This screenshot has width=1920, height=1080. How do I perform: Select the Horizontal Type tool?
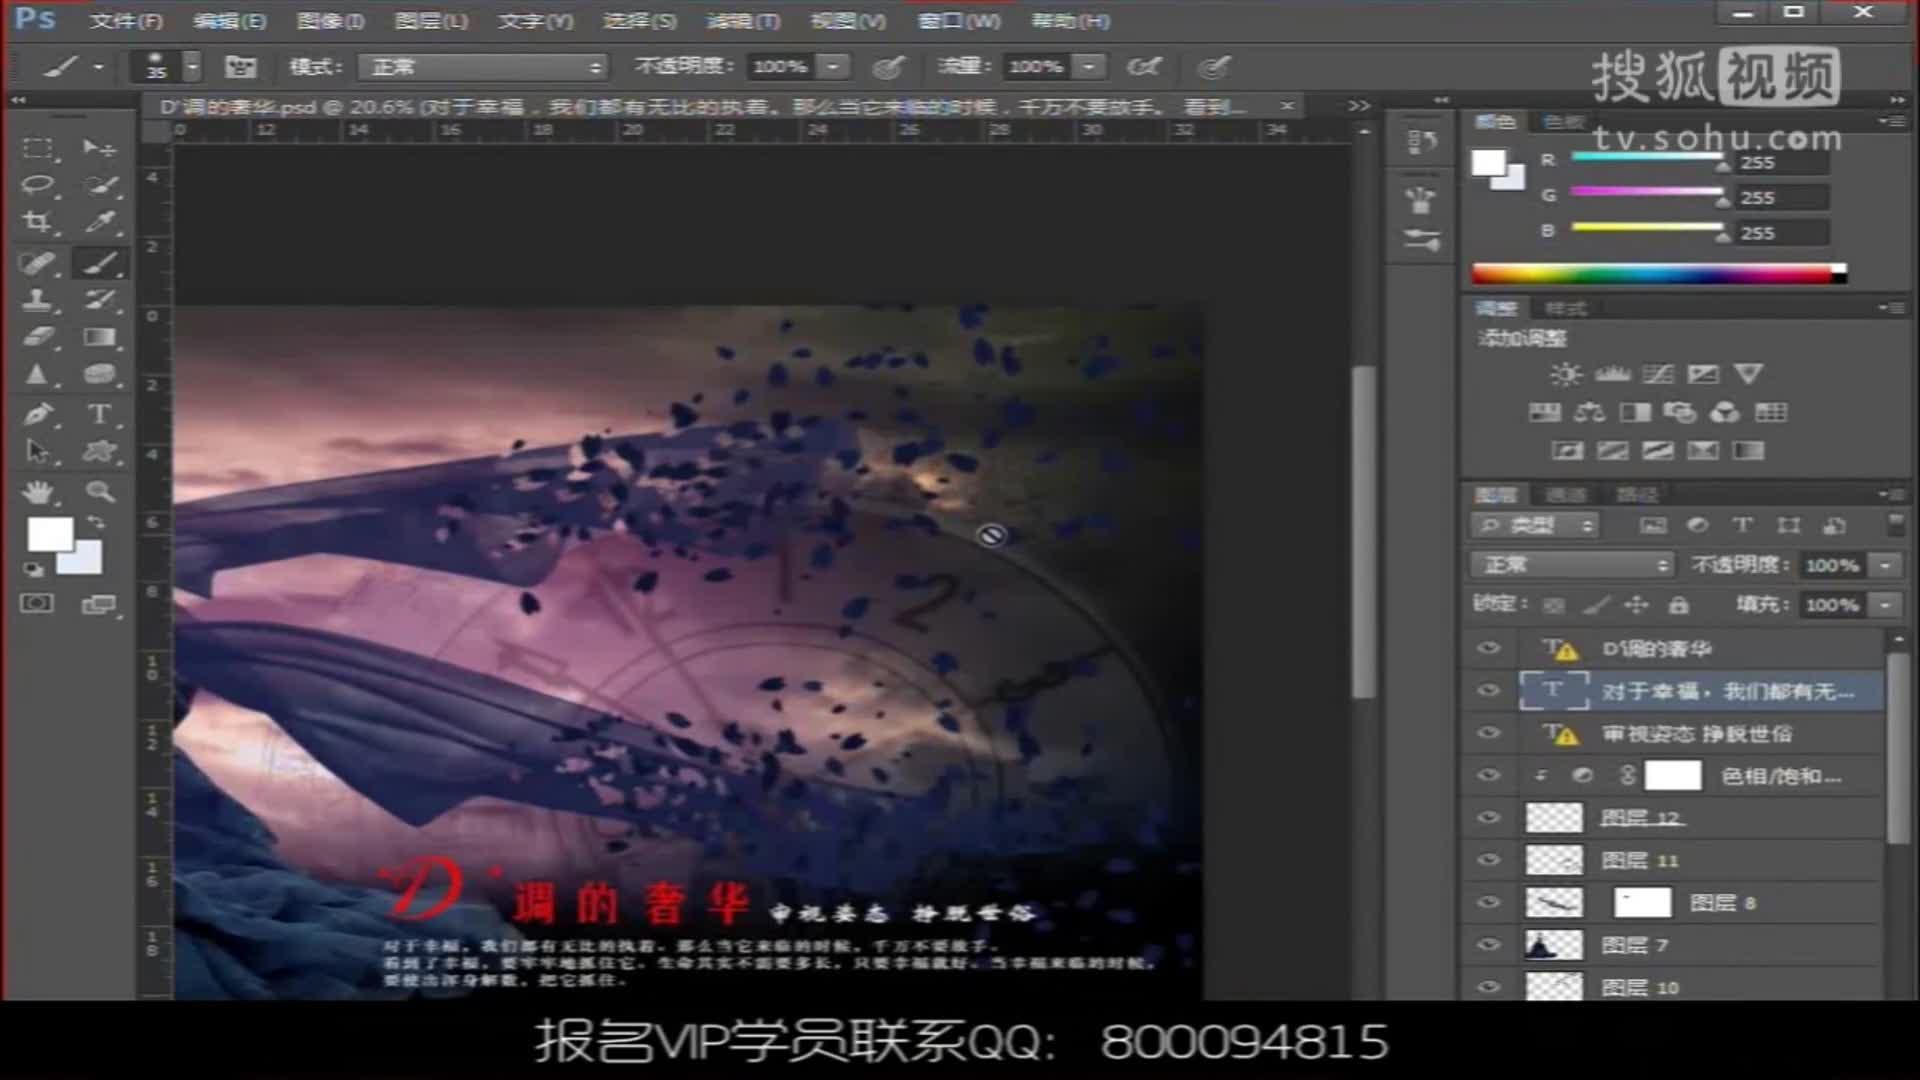coord(98,414)
